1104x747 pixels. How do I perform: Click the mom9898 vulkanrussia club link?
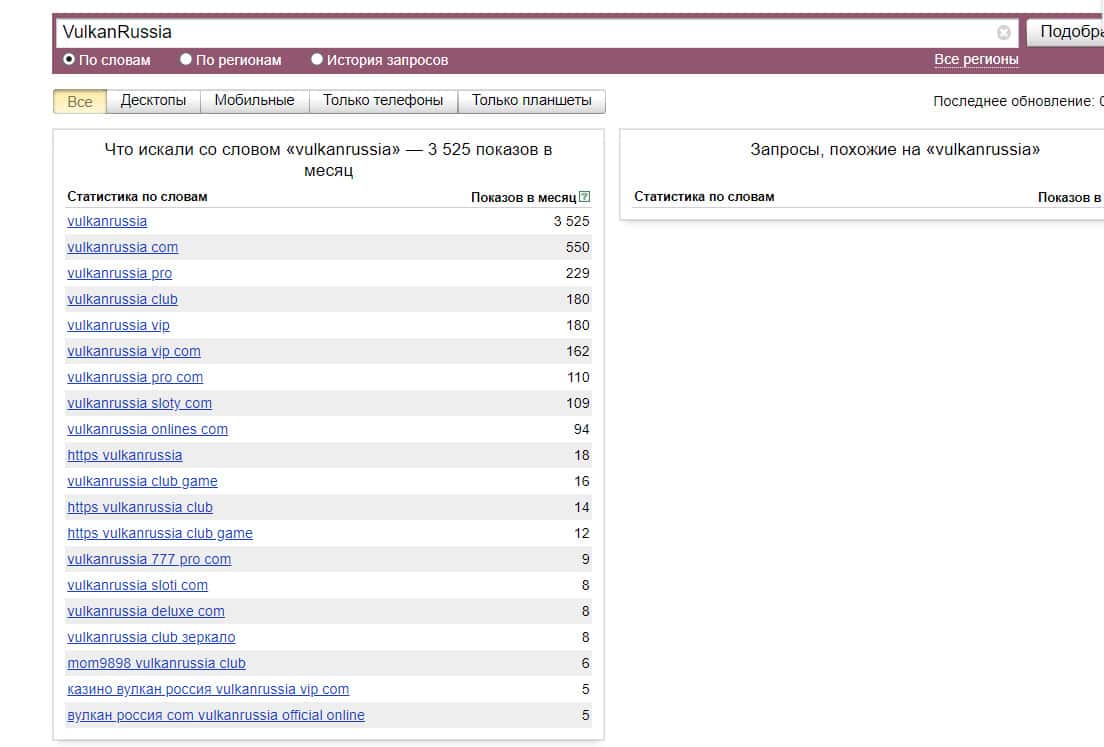click(x=156, y=663)
